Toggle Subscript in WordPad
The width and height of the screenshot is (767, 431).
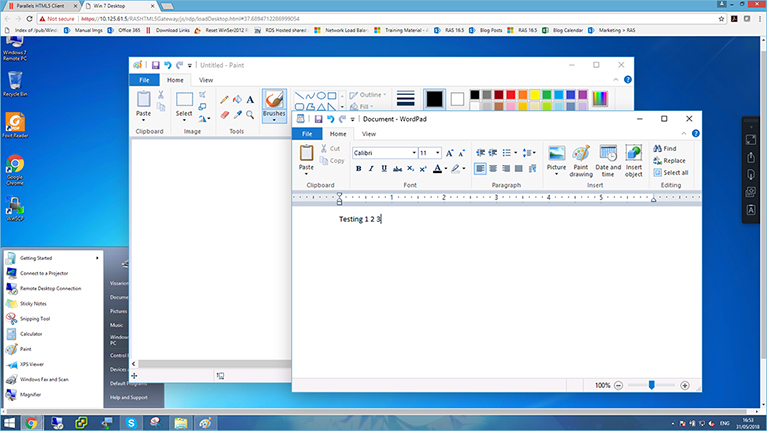[x=410, y=169]
